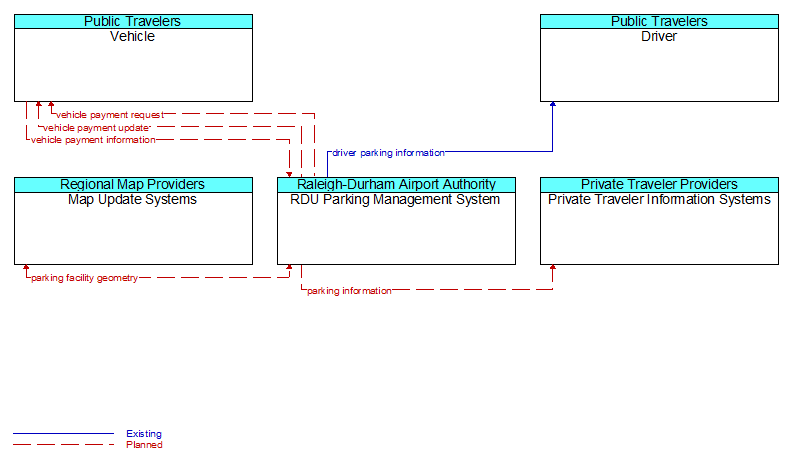Click the parking facility geometry flow label
The height and width of the screenshot is (462, 788).
84,278
